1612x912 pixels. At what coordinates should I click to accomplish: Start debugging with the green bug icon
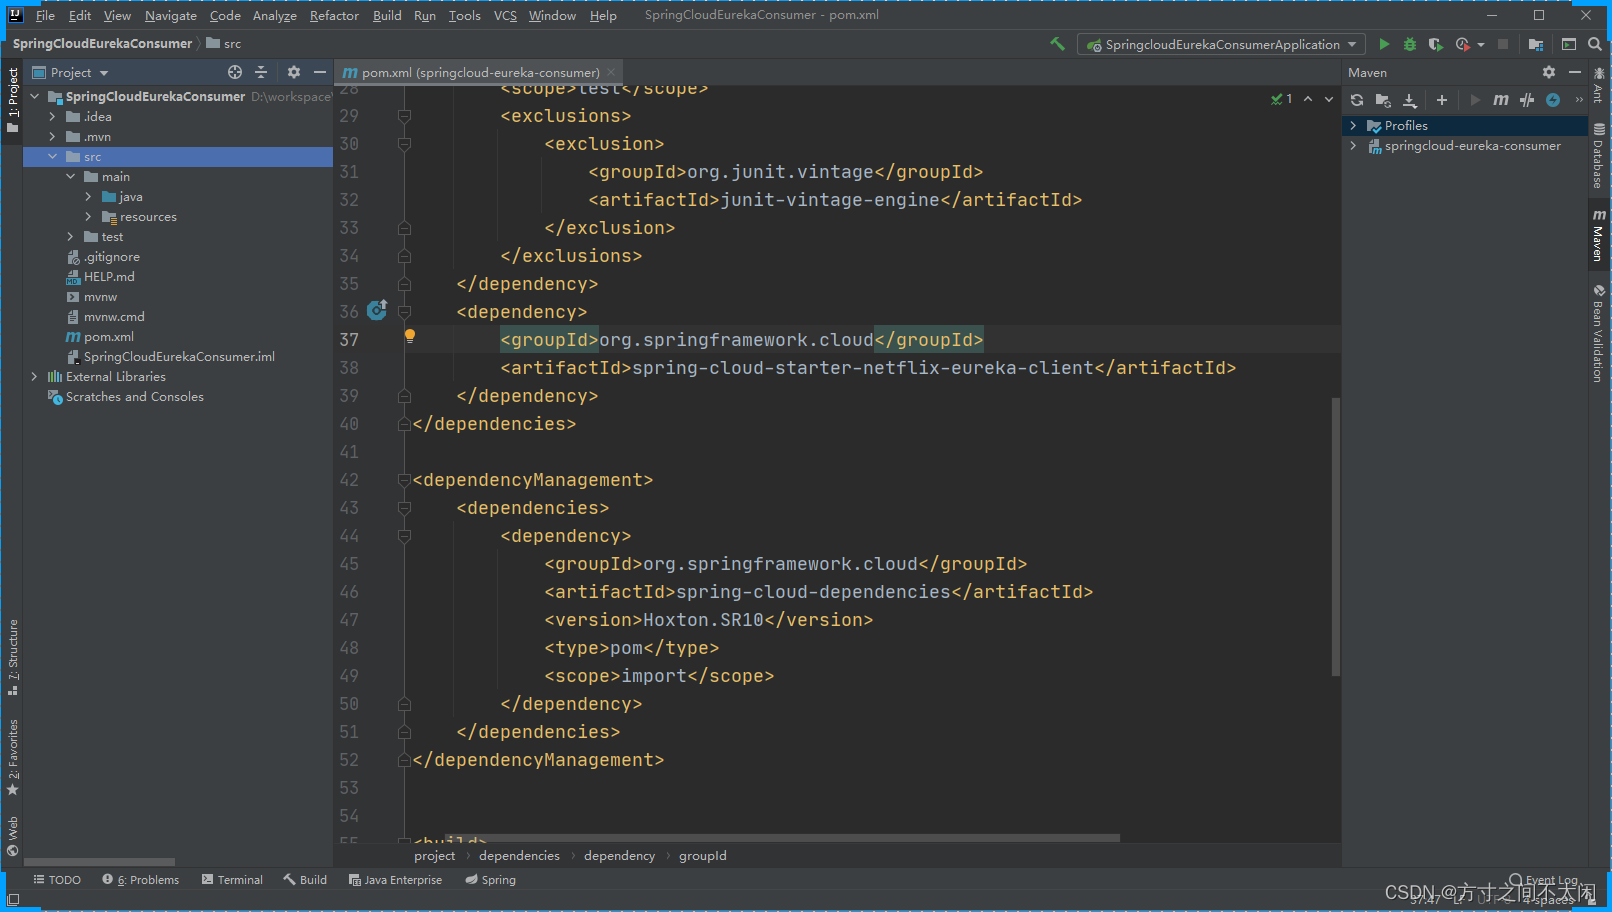point(1410,44)
